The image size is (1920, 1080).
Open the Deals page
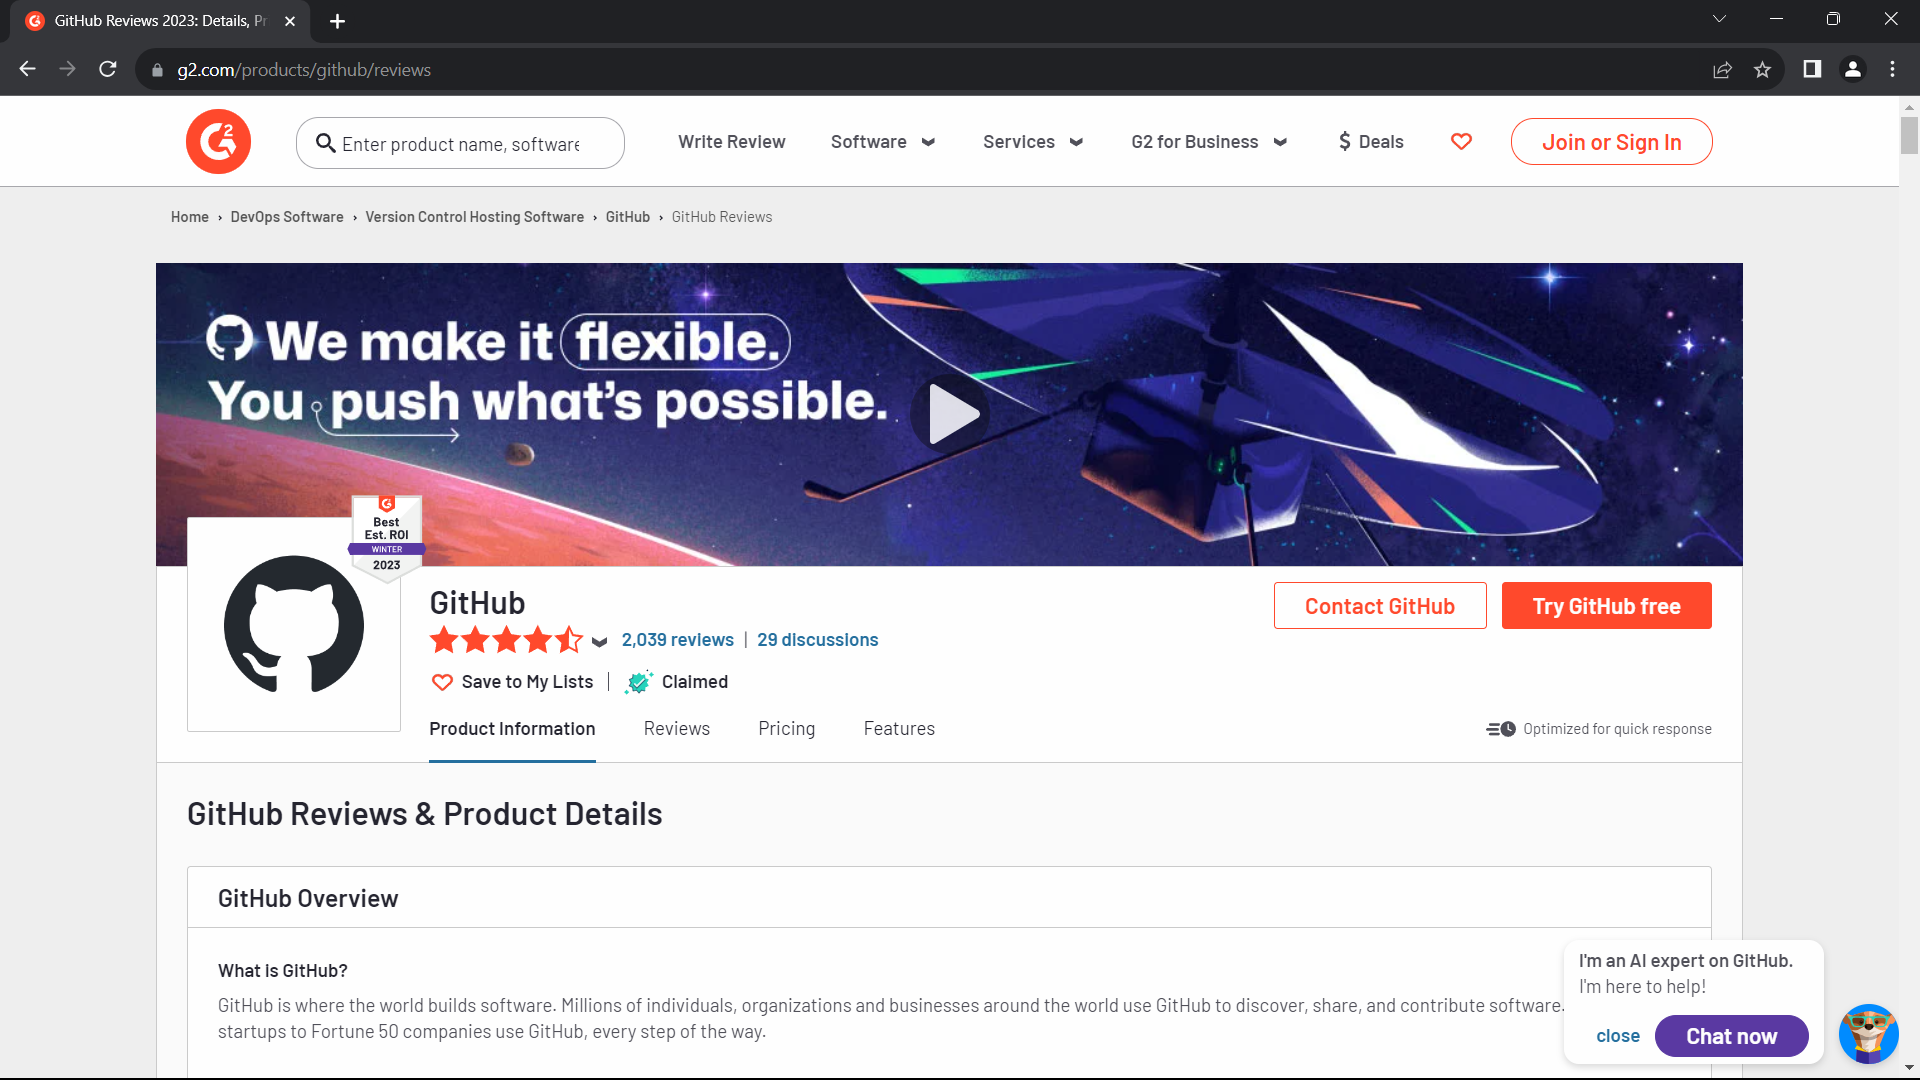1371,142
